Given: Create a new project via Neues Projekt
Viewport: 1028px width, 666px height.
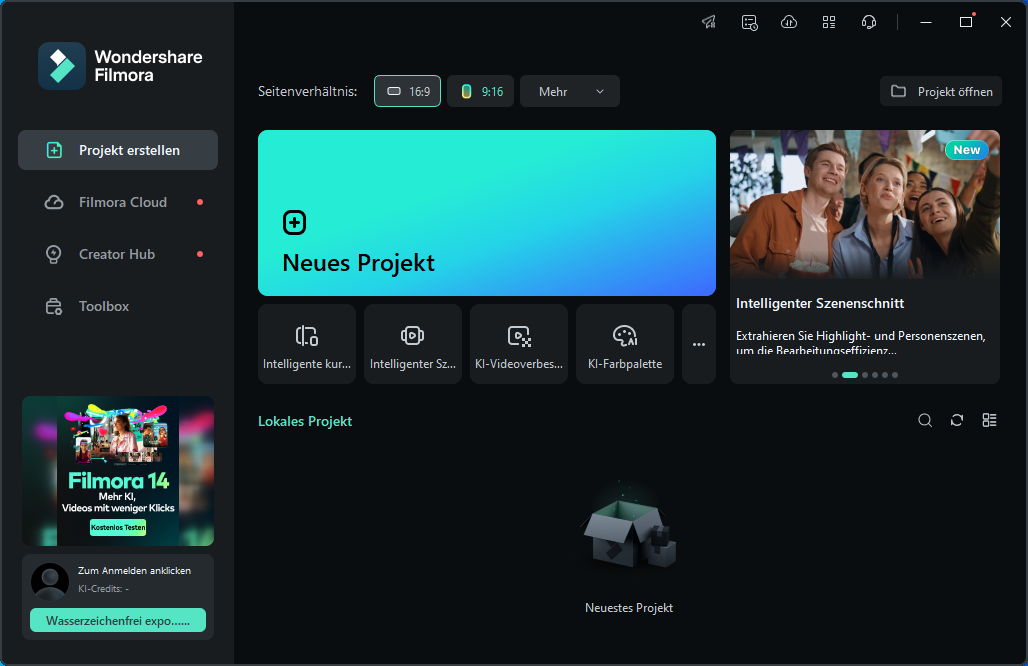Looking at the screenshot, I should pyautogui.click(x=486, y=213).
